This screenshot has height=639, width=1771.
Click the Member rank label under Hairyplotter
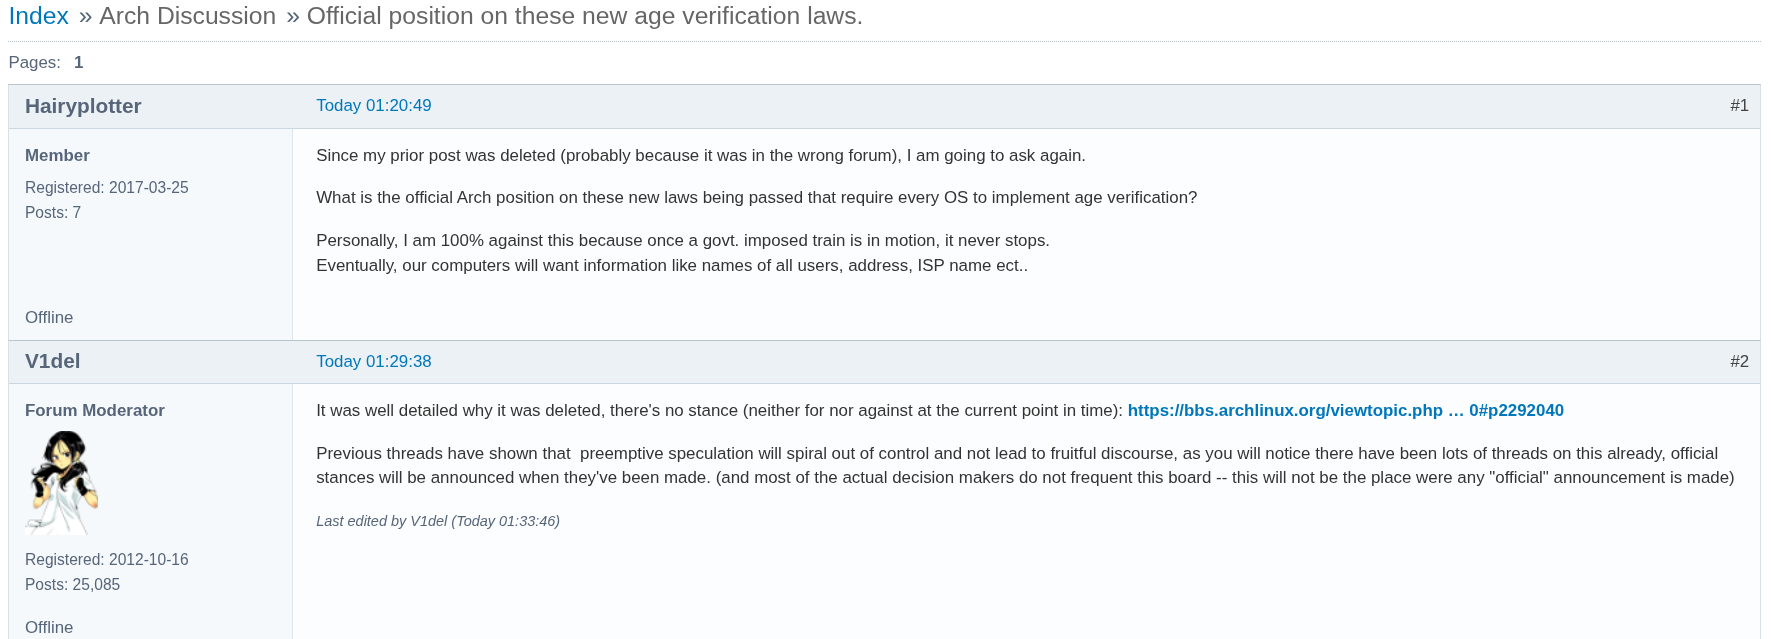pyautogui.click(x=57, y=155)
